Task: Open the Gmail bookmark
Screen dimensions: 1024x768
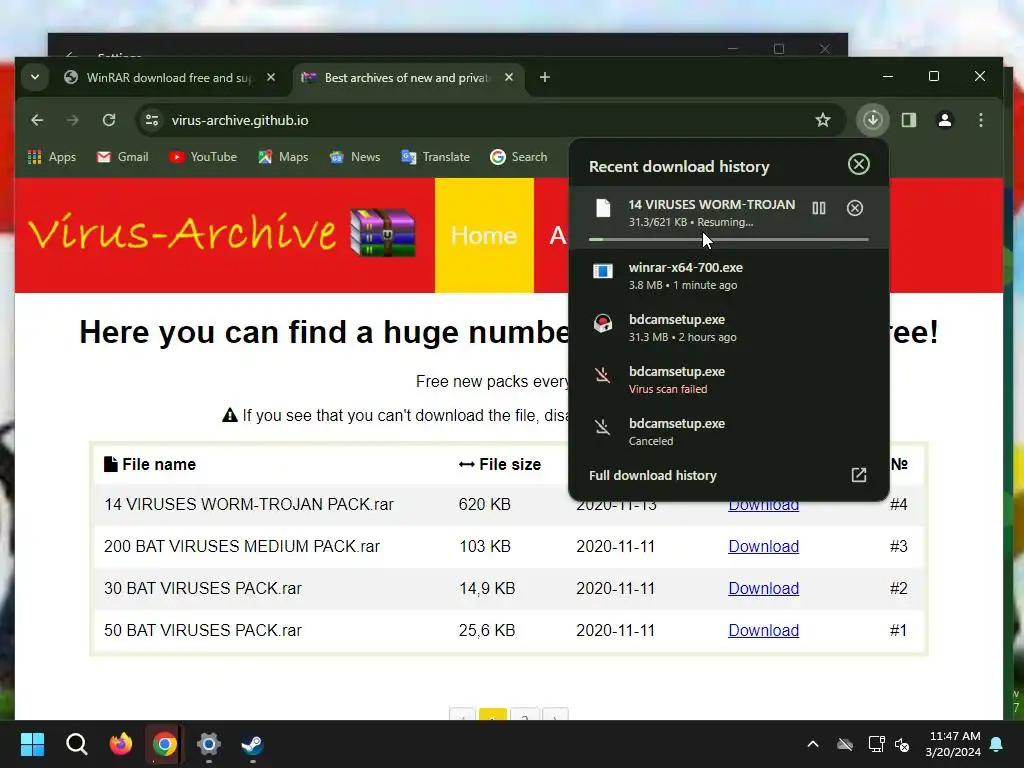Action: pyautogui.click(x=123, y=157)
